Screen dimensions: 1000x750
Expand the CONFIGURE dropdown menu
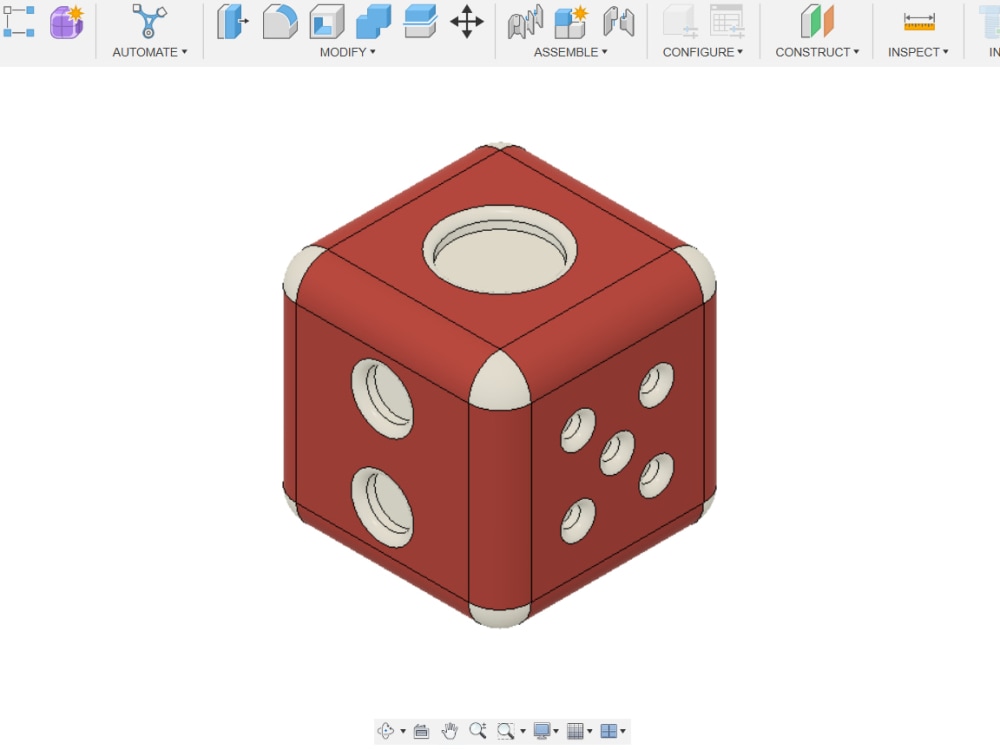click(703, 52)
